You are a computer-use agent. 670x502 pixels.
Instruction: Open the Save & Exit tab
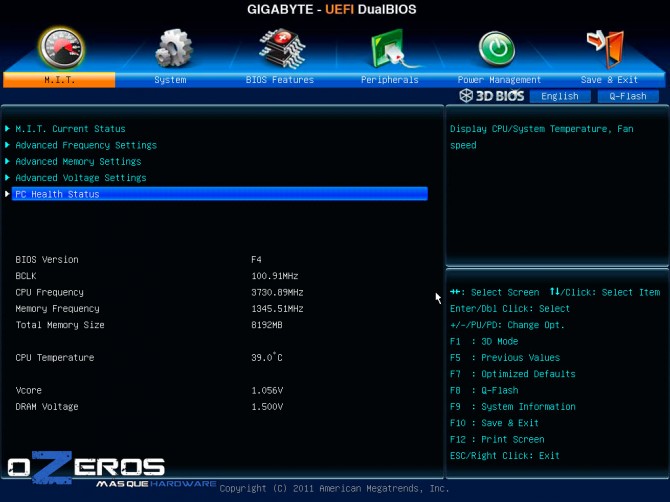tap(609, 80)
